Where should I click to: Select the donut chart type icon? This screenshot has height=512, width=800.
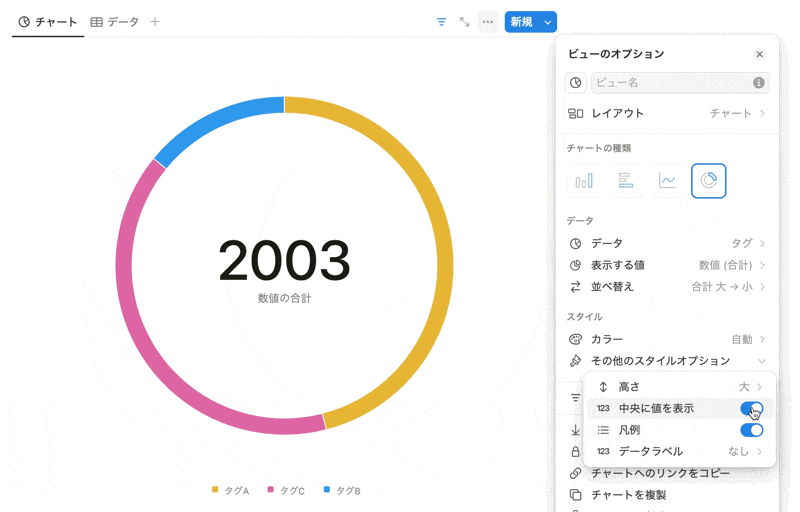point(709,181)
